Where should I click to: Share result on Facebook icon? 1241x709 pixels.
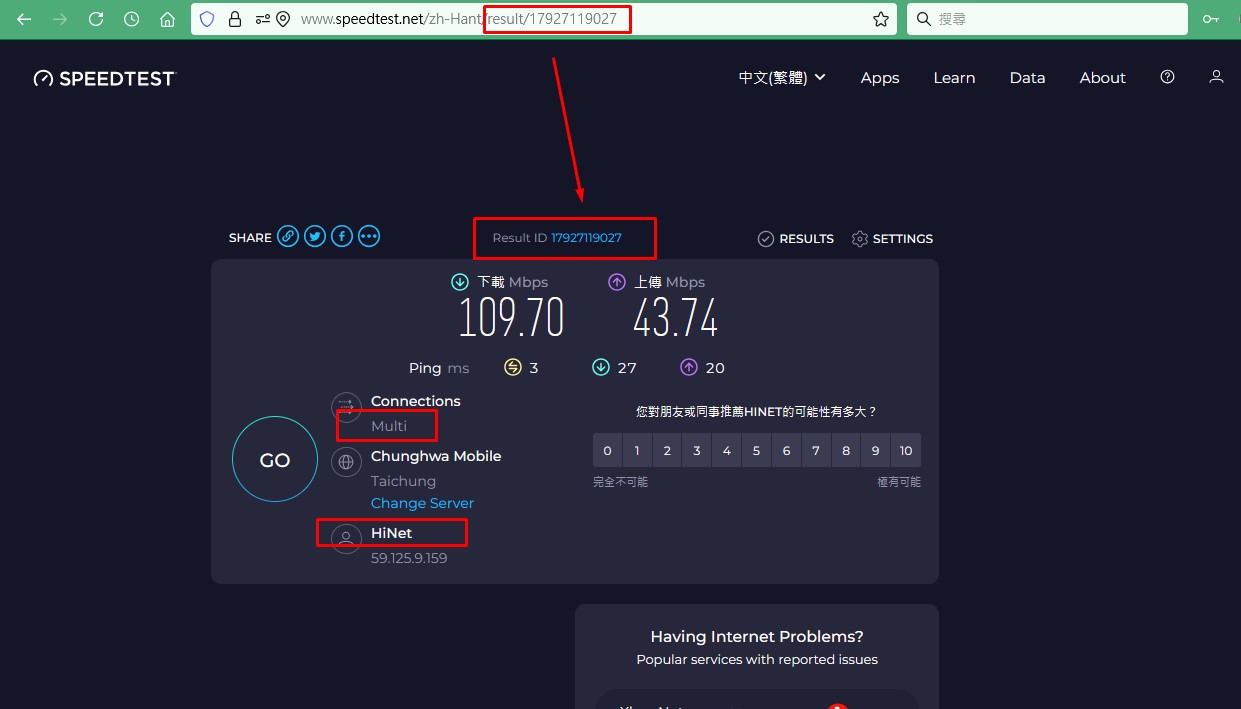click(342, 237)
